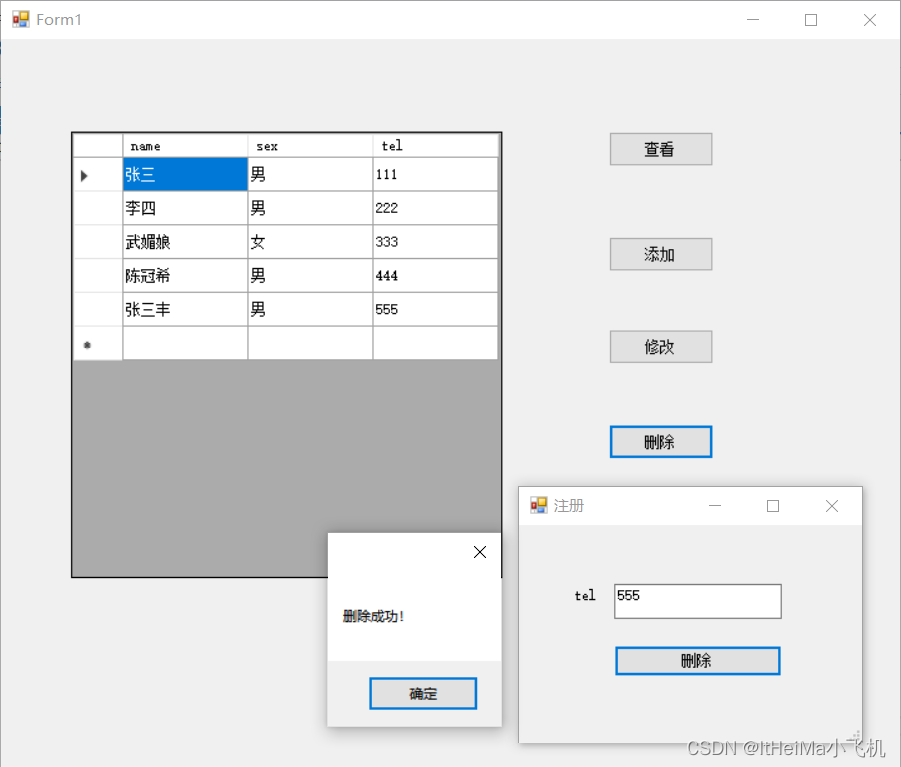Image resolution: width=901 pixels, height=767 pixels.
Task: Click the new-row asterisk header
Action: [x=98, y=344]
